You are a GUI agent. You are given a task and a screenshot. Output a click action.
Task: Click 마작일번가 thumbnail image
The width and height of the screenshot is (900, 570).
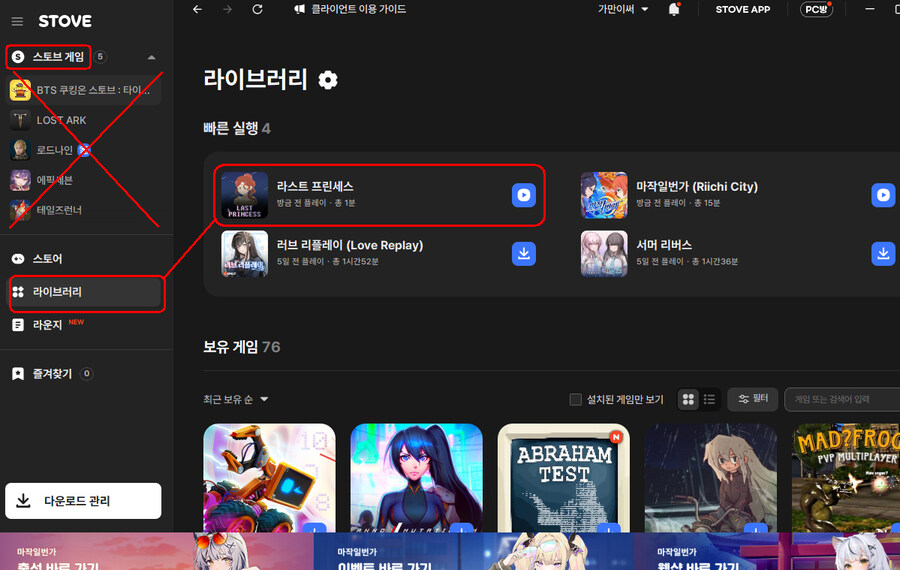(604, 195)
